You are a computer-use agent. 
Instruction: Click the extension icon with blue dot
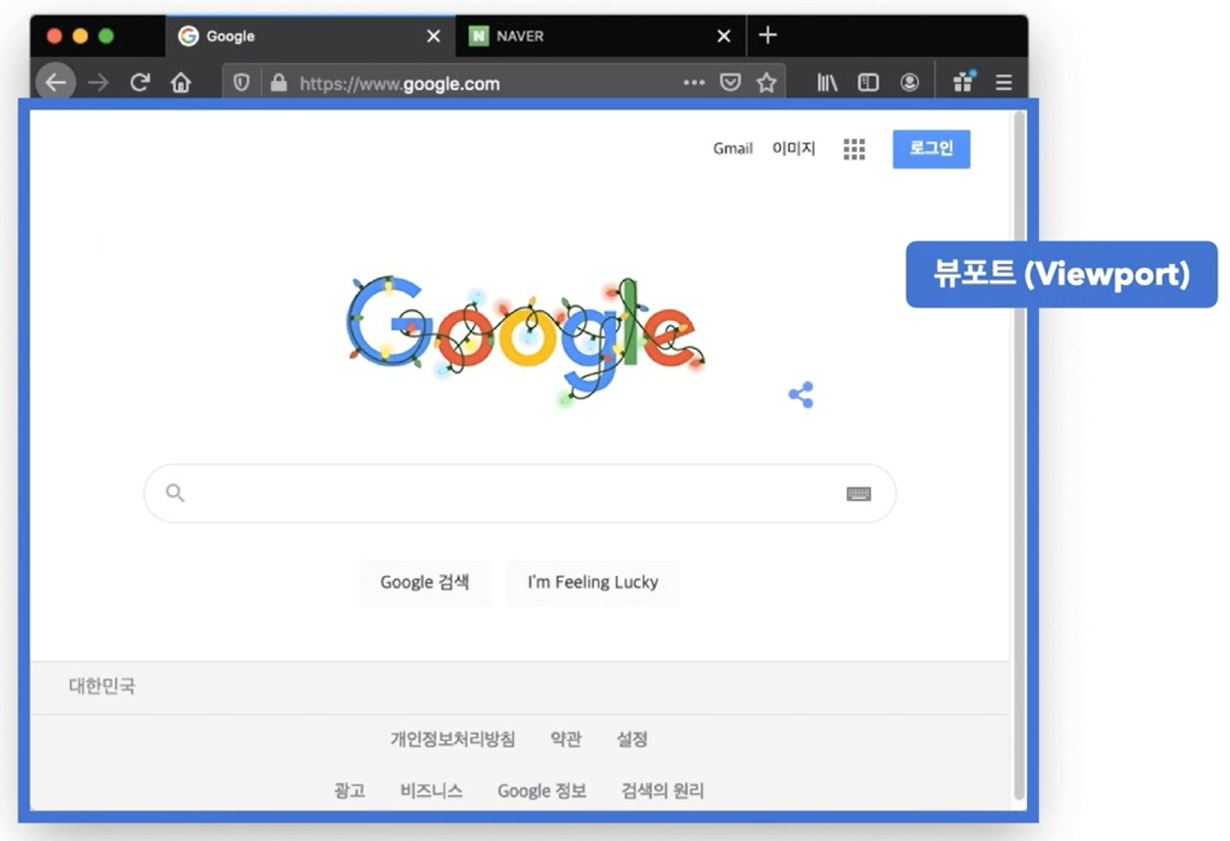(964, 82)
